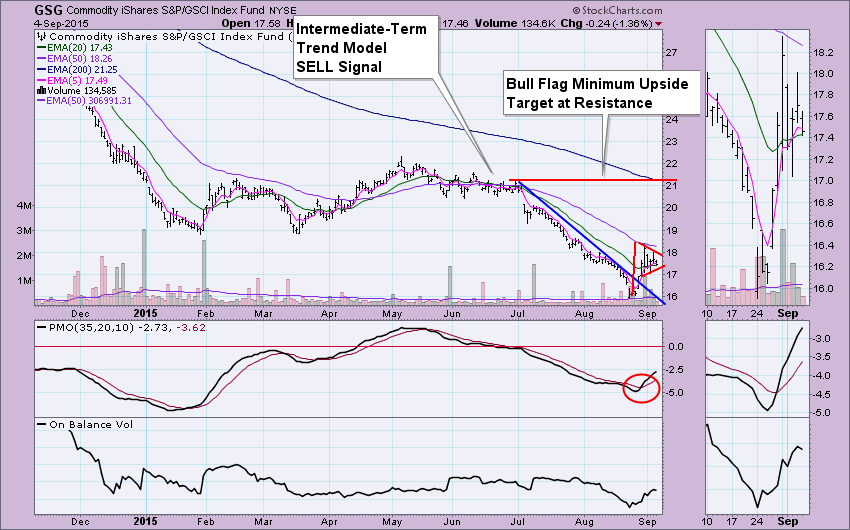
Task: Select the Volume 134,585 legend entry
Action: (x=76, y=91)
